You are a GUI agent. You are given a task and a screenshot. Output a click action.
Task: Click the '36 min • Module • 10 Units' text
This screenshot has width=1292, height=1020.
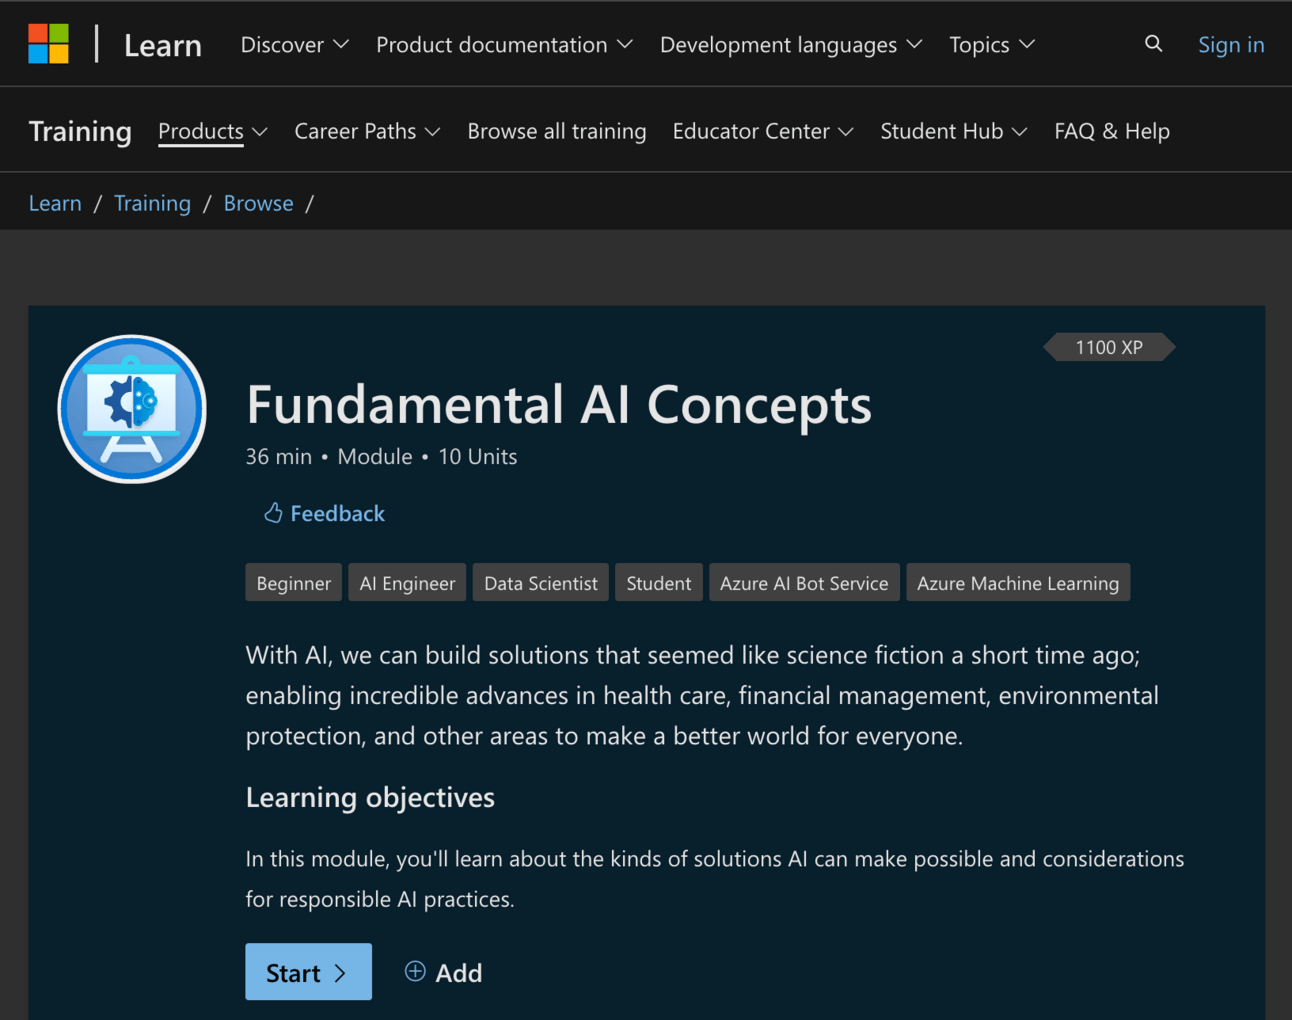click(x=381, y=457)
